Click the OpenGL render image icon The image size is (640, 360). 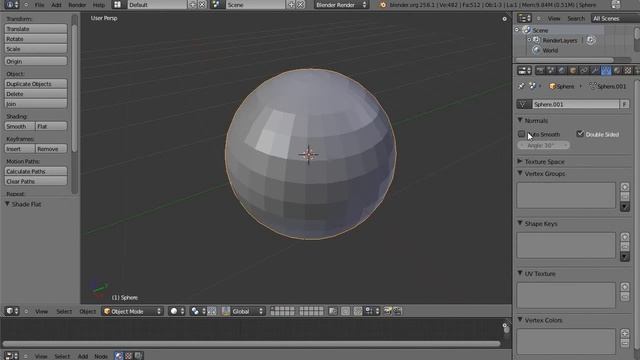(x=387, y=311)
